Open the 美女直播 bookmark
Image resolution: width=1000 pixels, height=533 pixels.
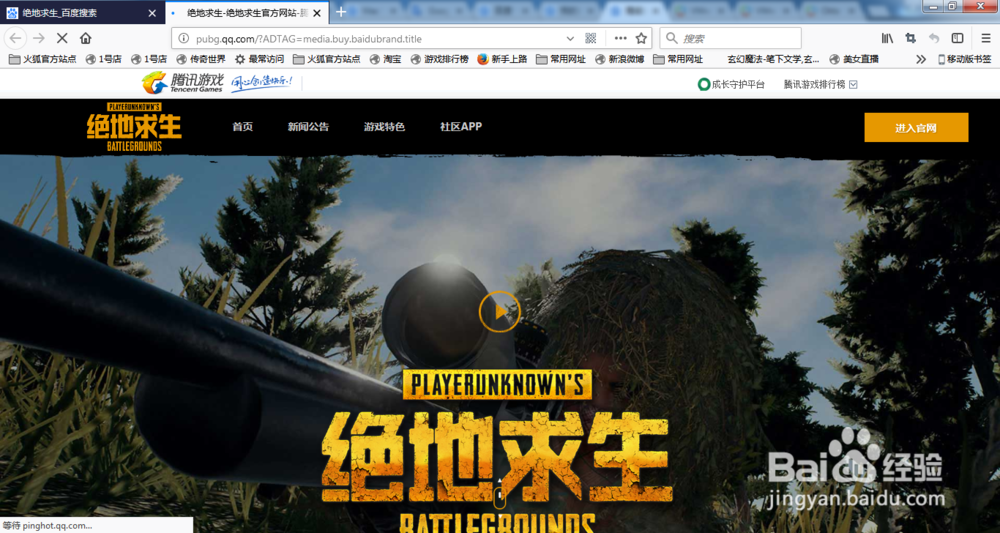(x=854, y=59)
